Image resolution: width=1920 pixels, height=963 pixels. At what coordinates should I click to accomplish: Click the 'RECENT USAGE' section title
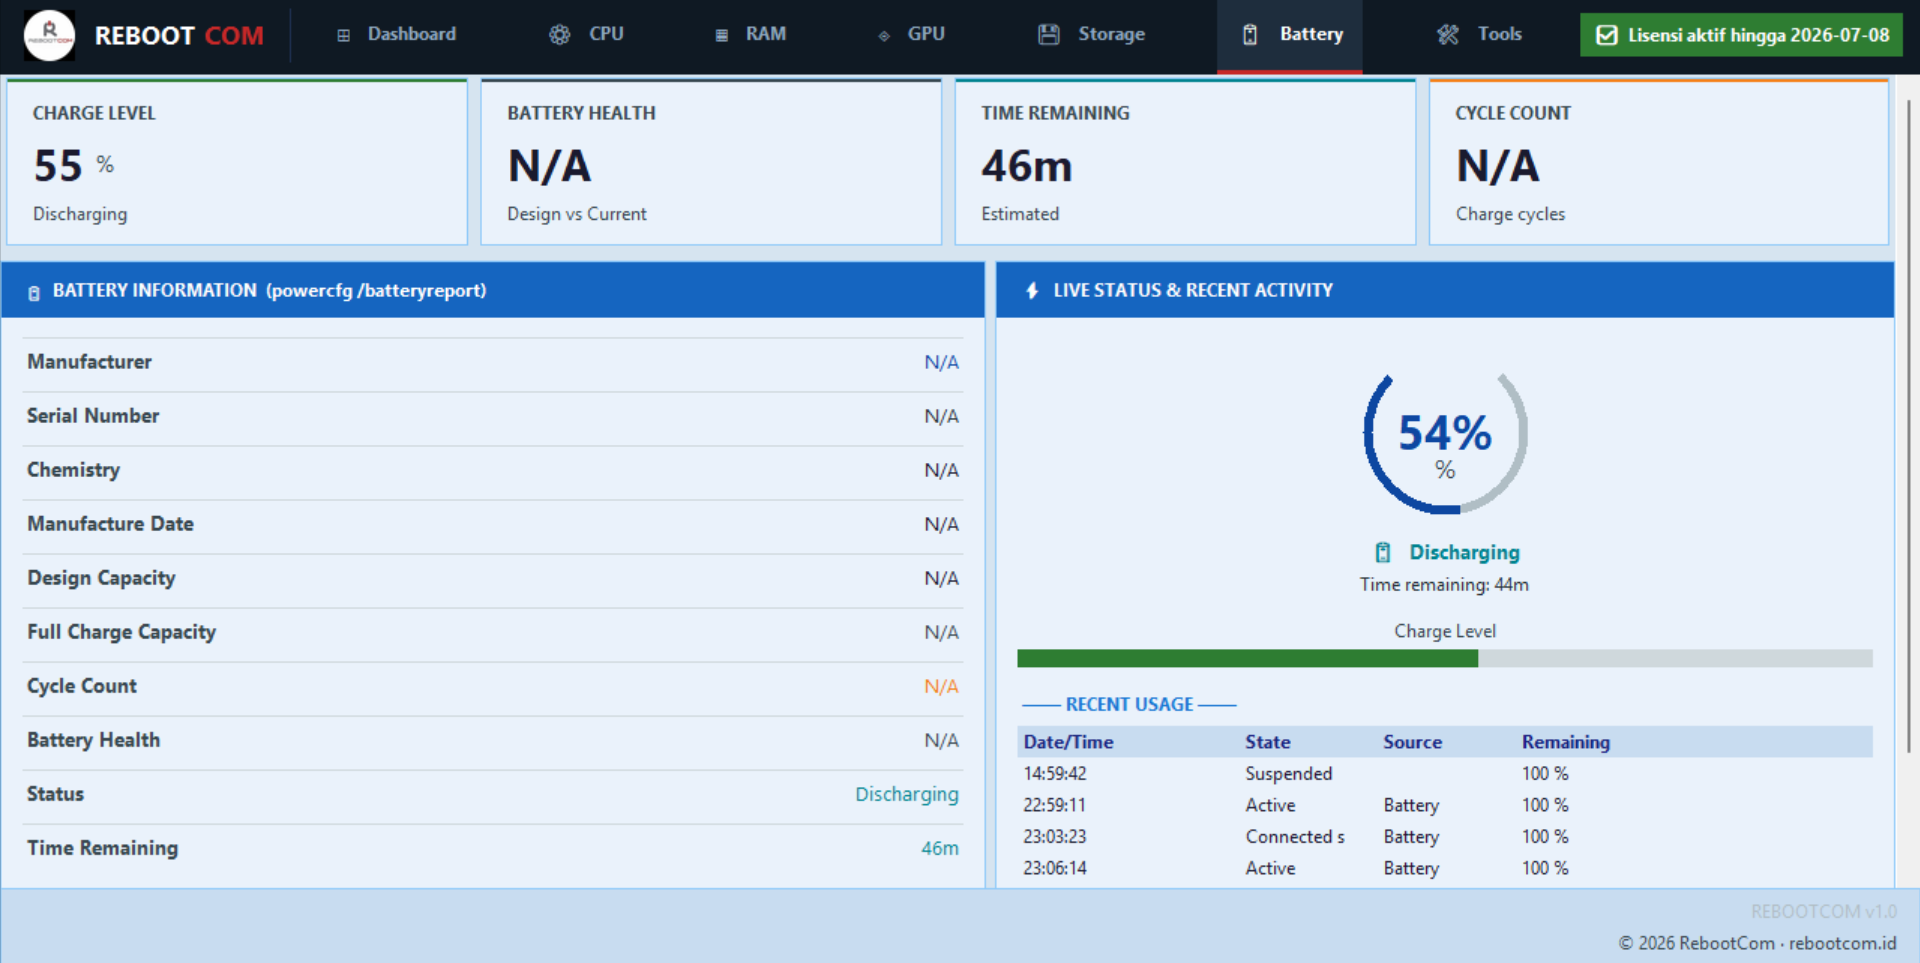coord(1129,704)
